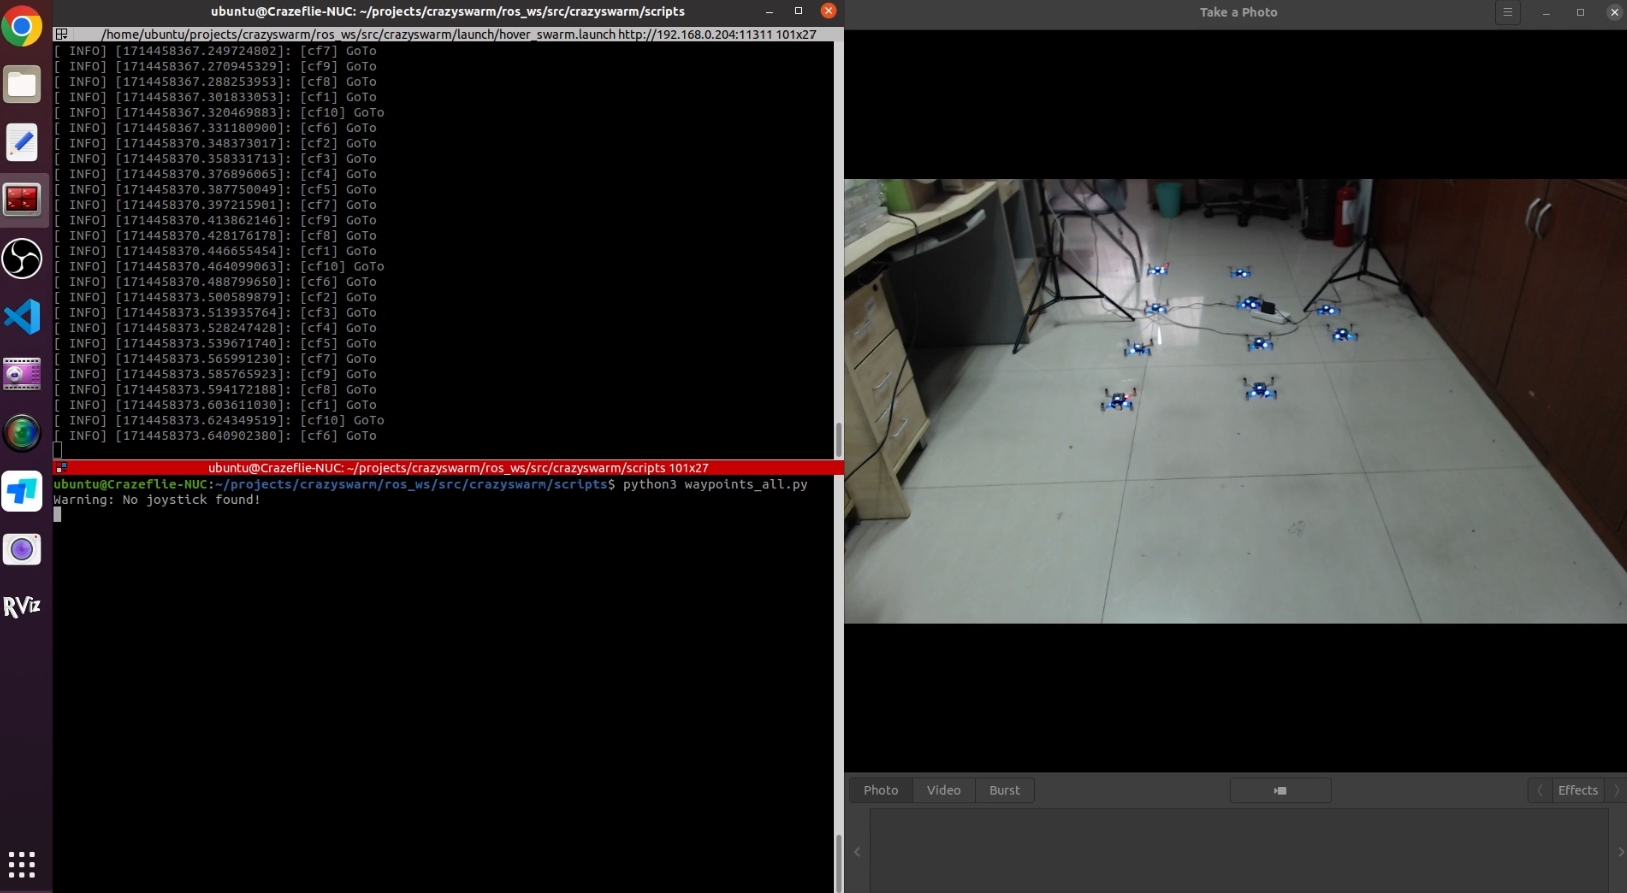Go to previous effects page arrow
The image size is (1627, 893).
tap(1540, 790)
